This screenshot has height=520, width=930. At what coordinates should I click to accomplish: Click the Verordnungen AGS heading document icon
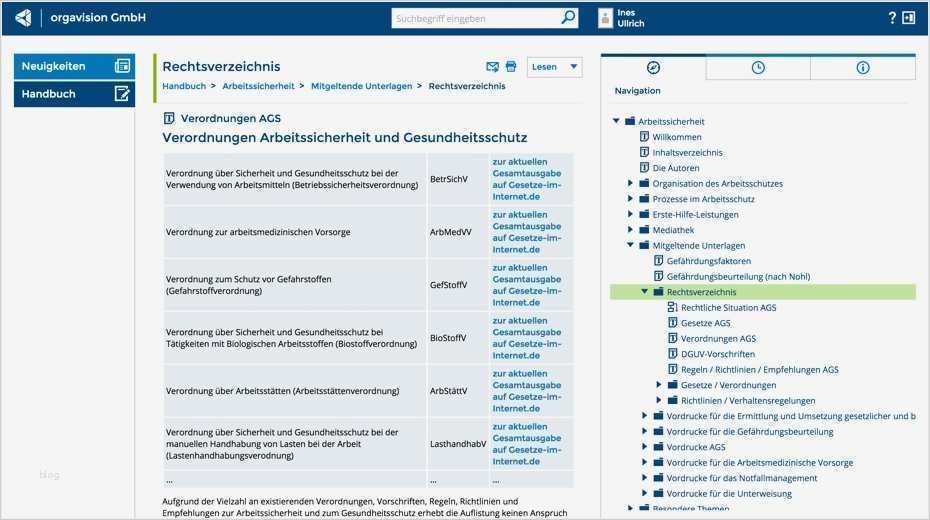pyautogui.click(x=169, y=118)
